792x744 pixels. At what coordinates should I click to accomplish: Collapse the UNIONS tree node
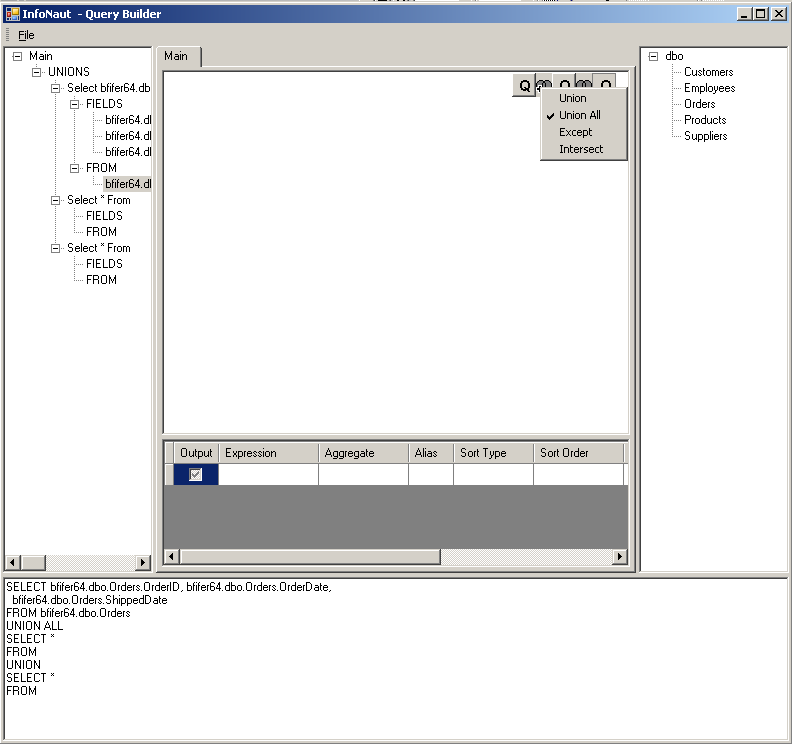pos(37,72)
